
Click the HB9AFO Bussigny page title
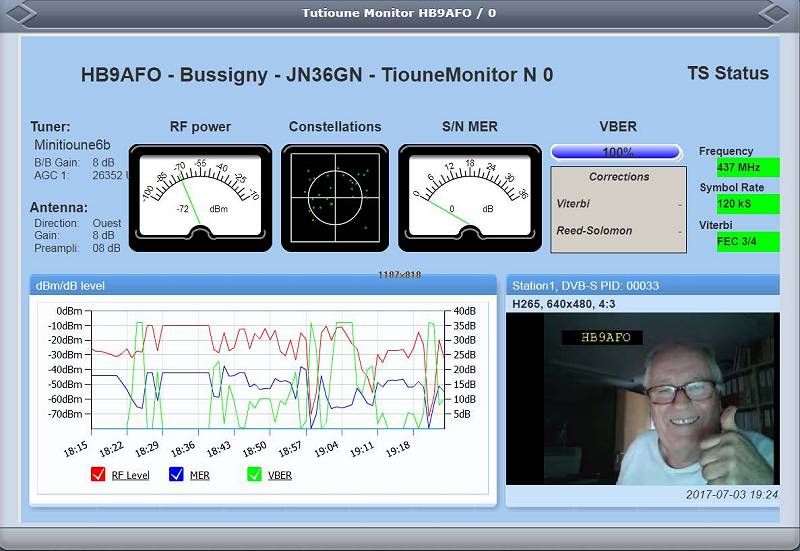(316, 75)
